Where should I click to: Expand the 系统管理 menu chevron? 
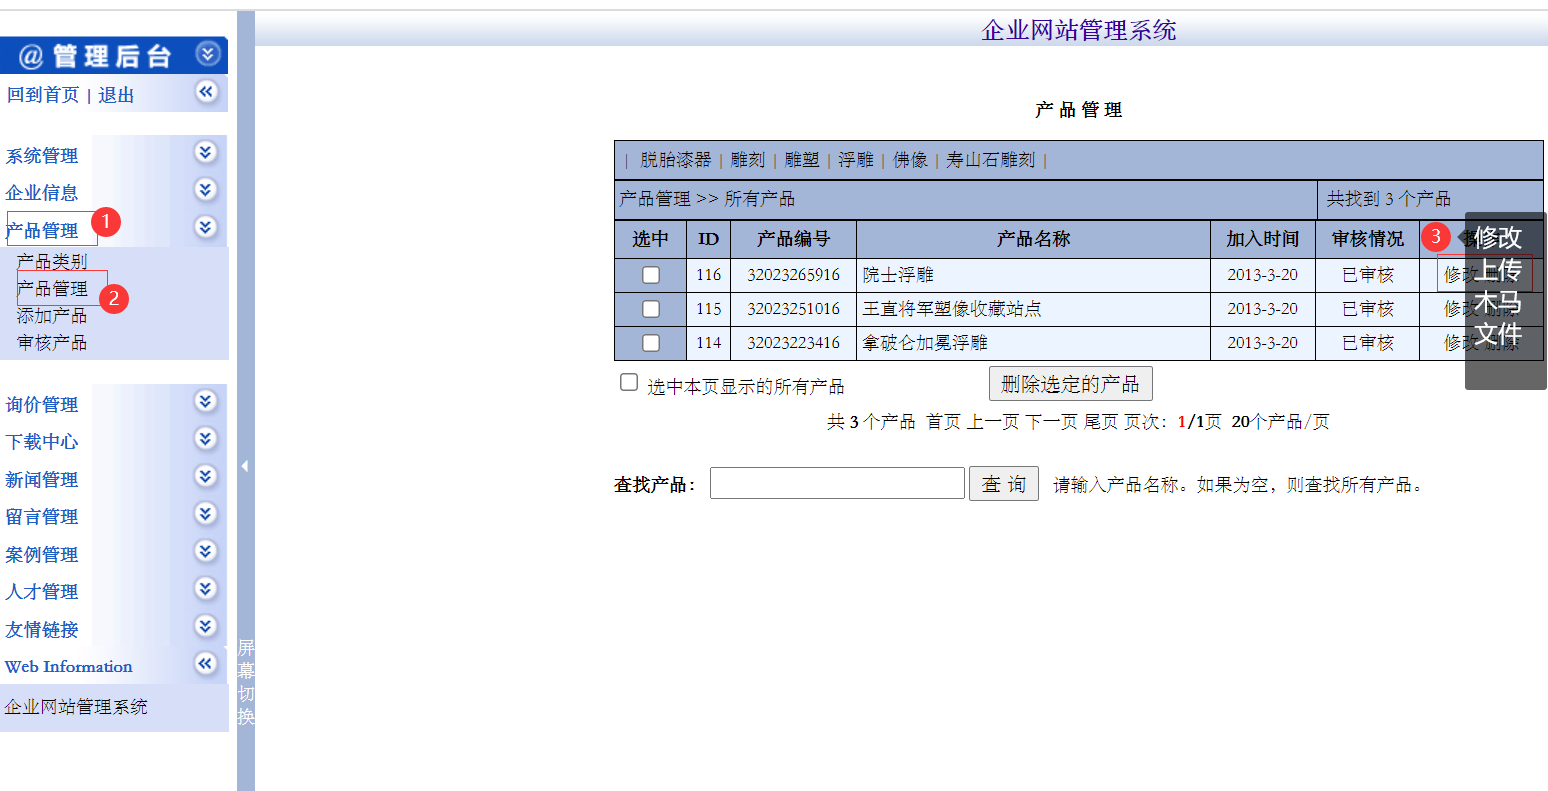[205, 152]
